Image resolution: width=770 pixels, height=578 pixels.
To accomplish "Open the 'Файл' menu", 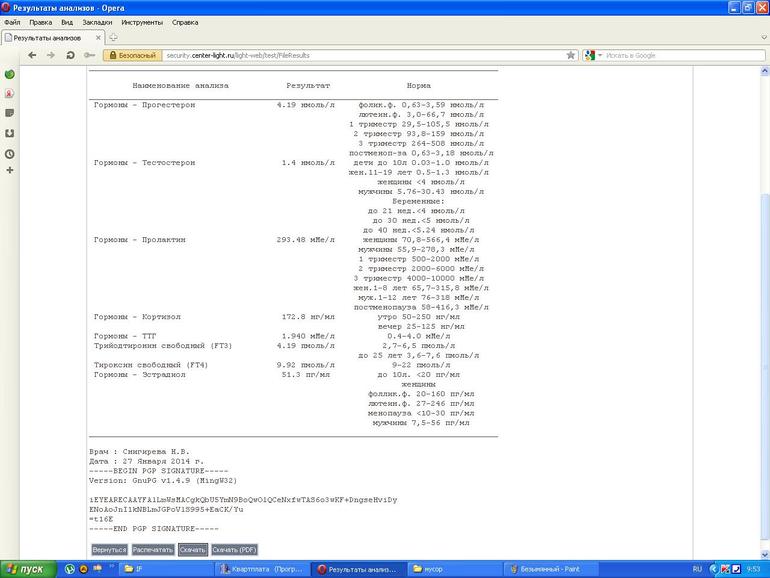I will [x=12, y=22].
